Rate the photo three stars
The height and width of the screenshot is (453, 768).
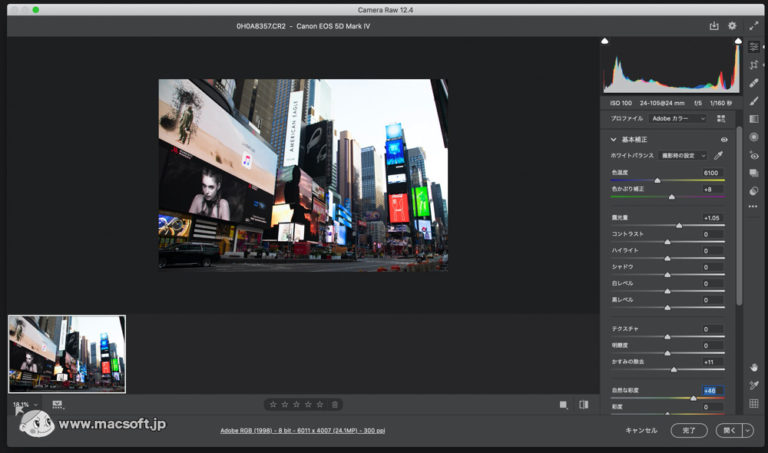(x=296, y=405)
